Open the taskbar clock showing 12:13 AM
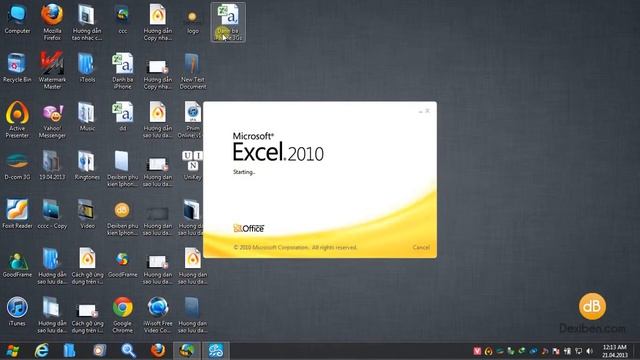640x360 pixels. tap(614, 351)
